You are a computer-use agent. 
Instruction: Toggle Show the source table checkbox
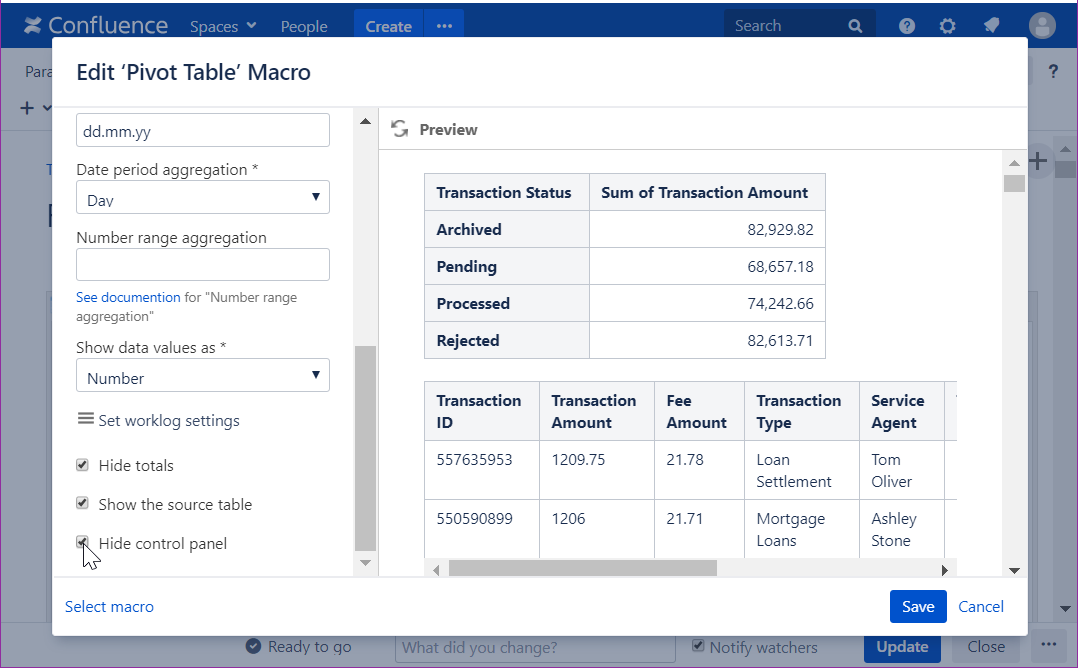click(83, 504)
